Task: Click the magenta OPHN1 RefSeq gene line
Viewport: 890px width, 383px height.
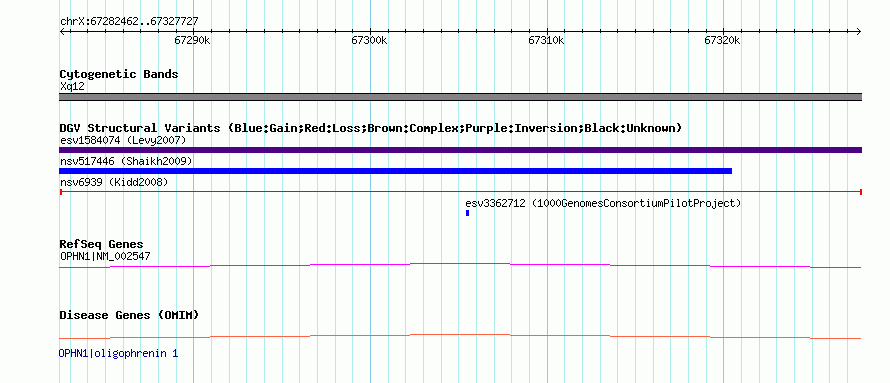Action: click(460, 265)
